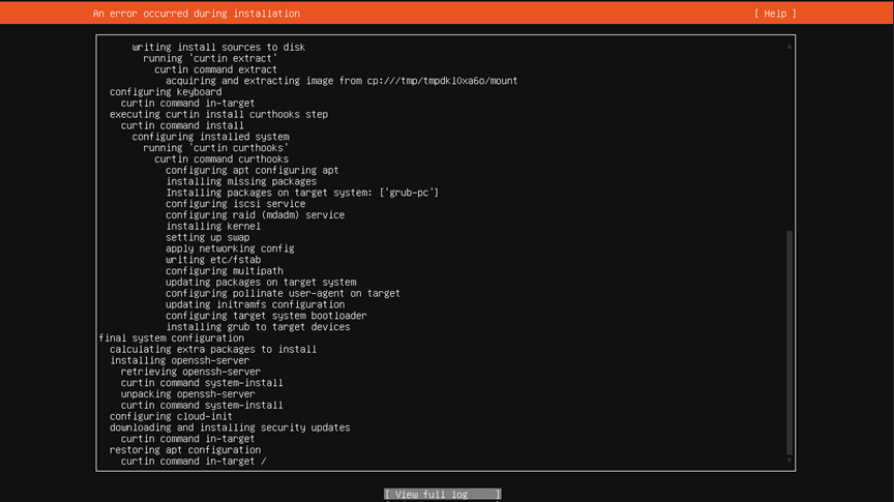This screenshot has height=502, width=894.
Task: Click the empty scrollbar track above the thumb
Action: 789,141
